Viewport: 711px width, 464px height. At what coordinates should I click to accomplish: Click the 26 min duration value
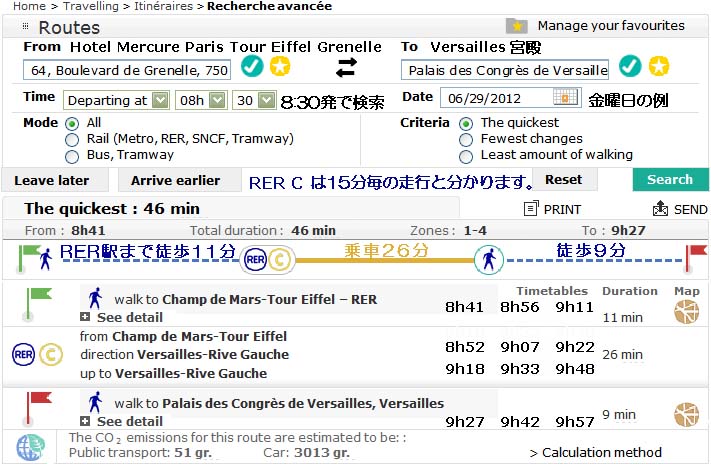623,354
